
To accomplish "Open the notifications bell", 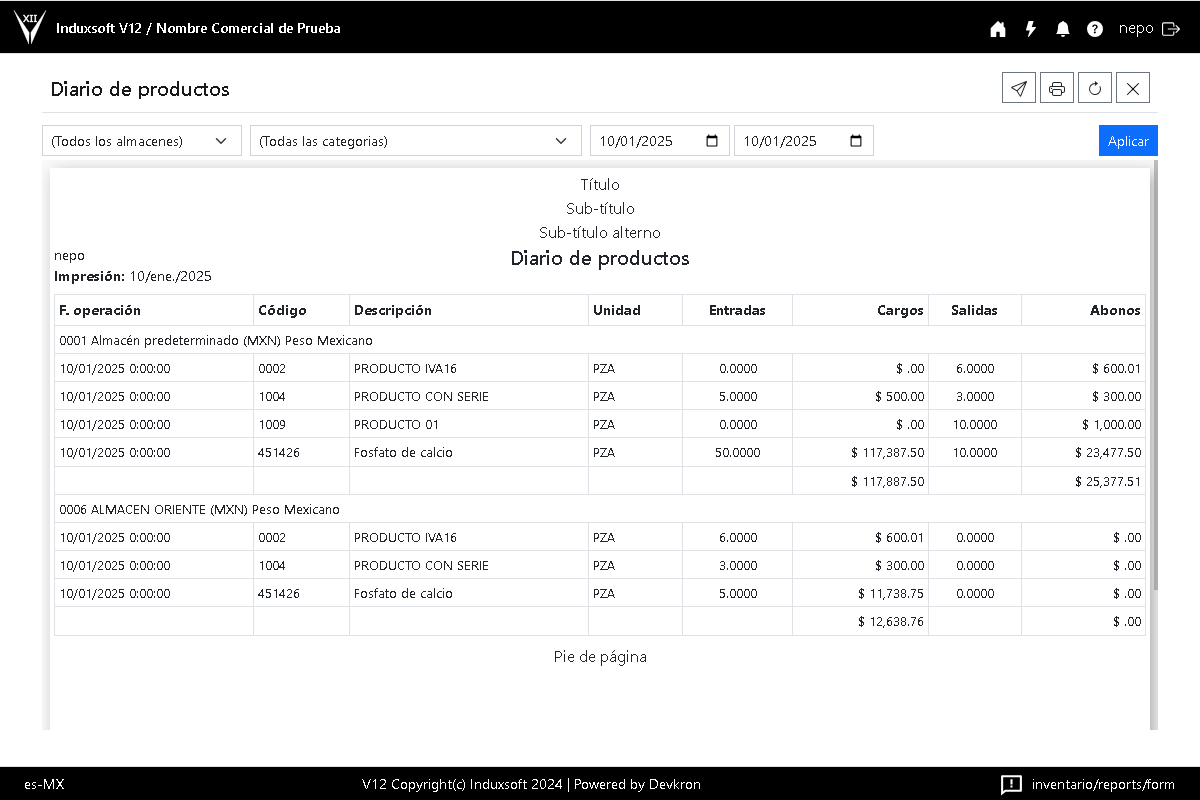I will [1063, 29].
